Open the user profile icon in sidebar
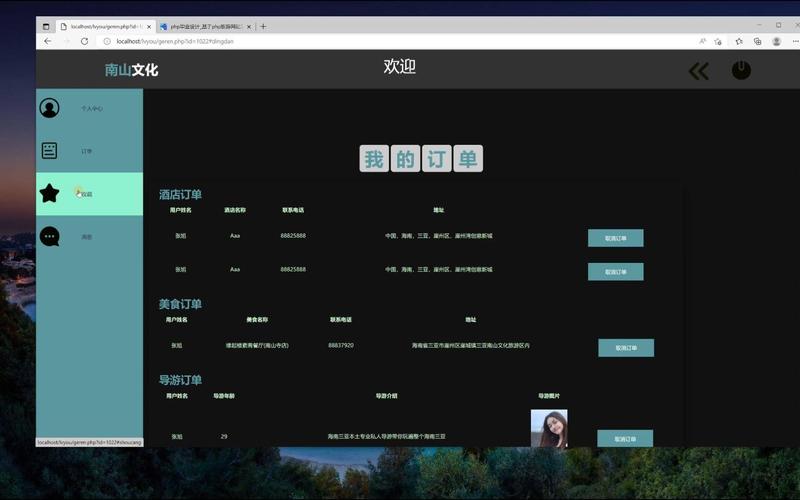 (49, 108)
